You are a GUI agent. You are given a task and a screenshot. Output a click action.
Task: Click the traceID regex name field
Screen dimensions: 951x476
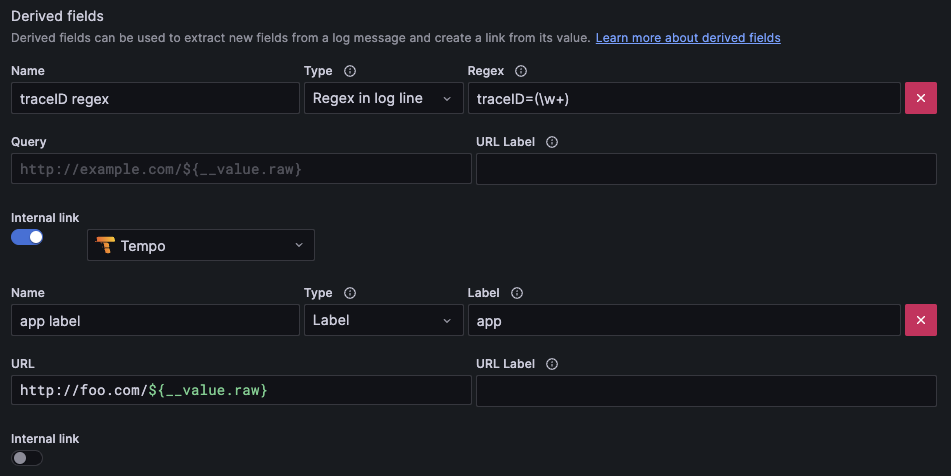click(x=155, y=98)
